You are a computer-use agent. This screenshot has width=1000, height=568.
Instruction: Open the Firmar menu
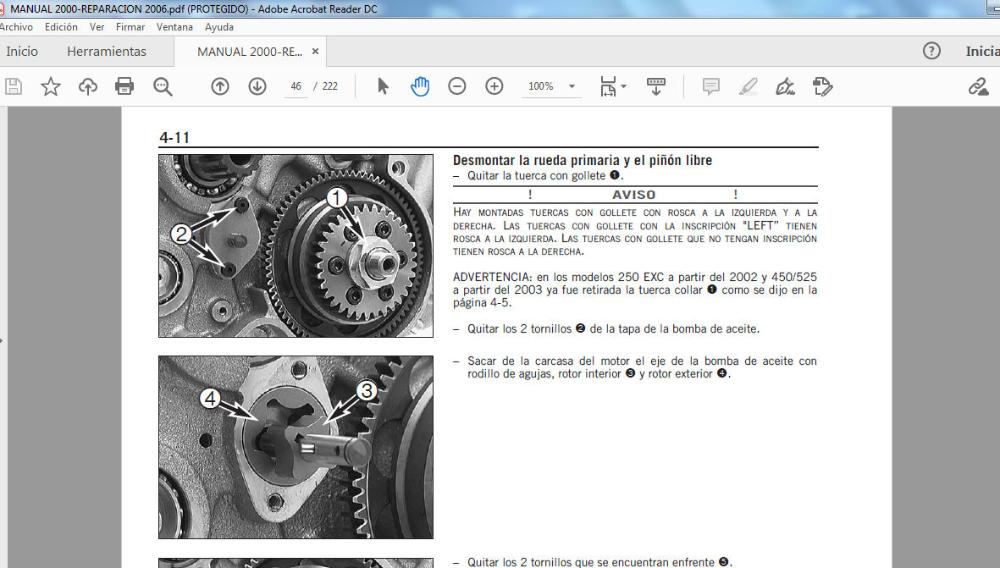coord(130,27)
